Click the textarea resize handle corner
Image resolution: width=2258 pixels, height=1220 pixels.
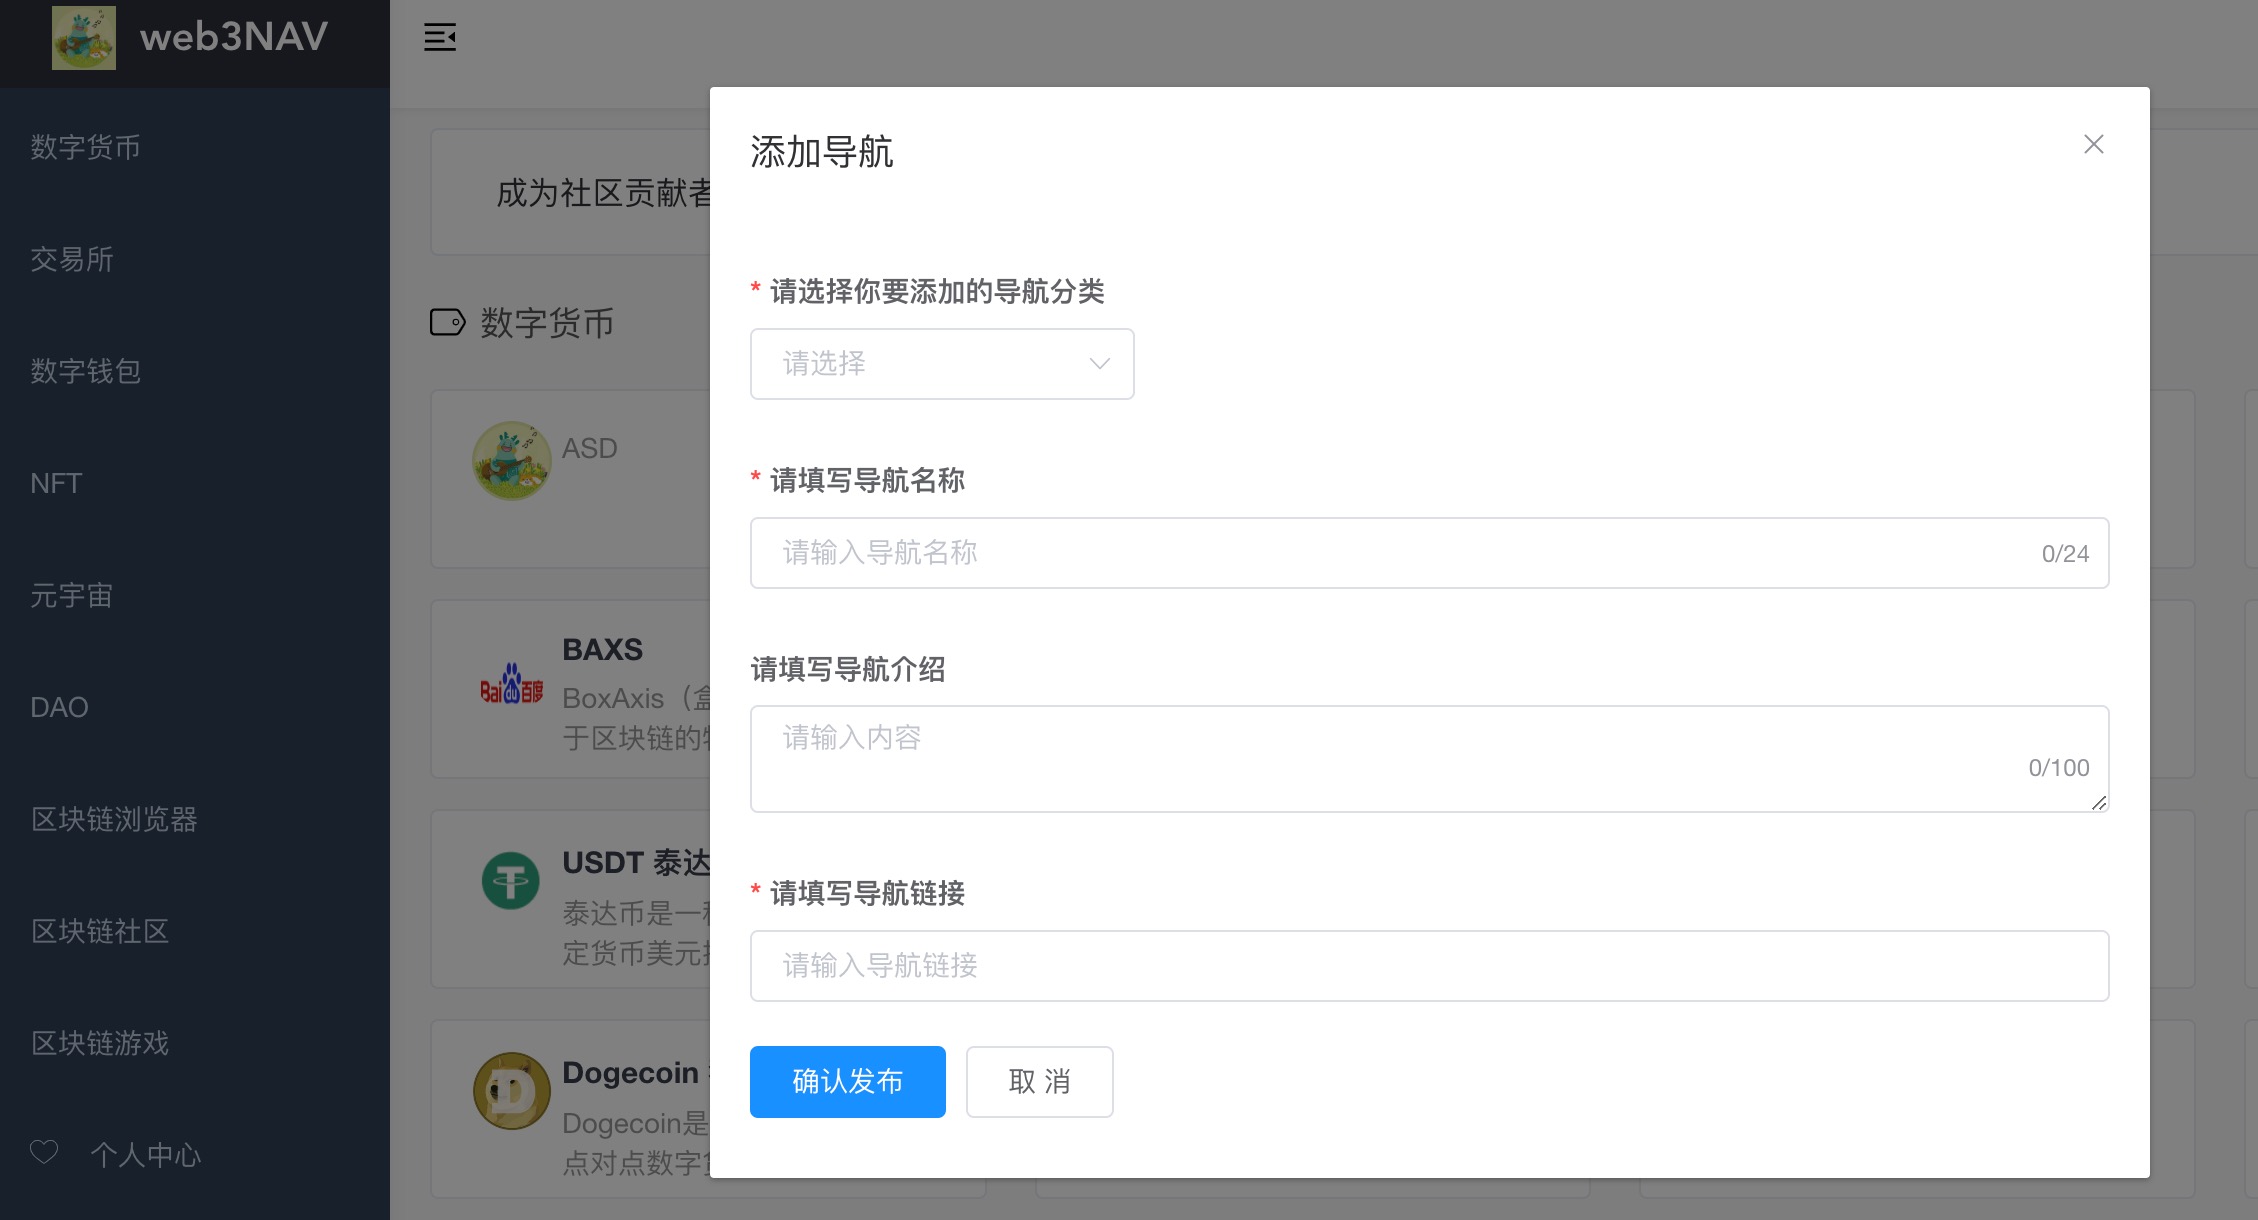(2099, 803)
